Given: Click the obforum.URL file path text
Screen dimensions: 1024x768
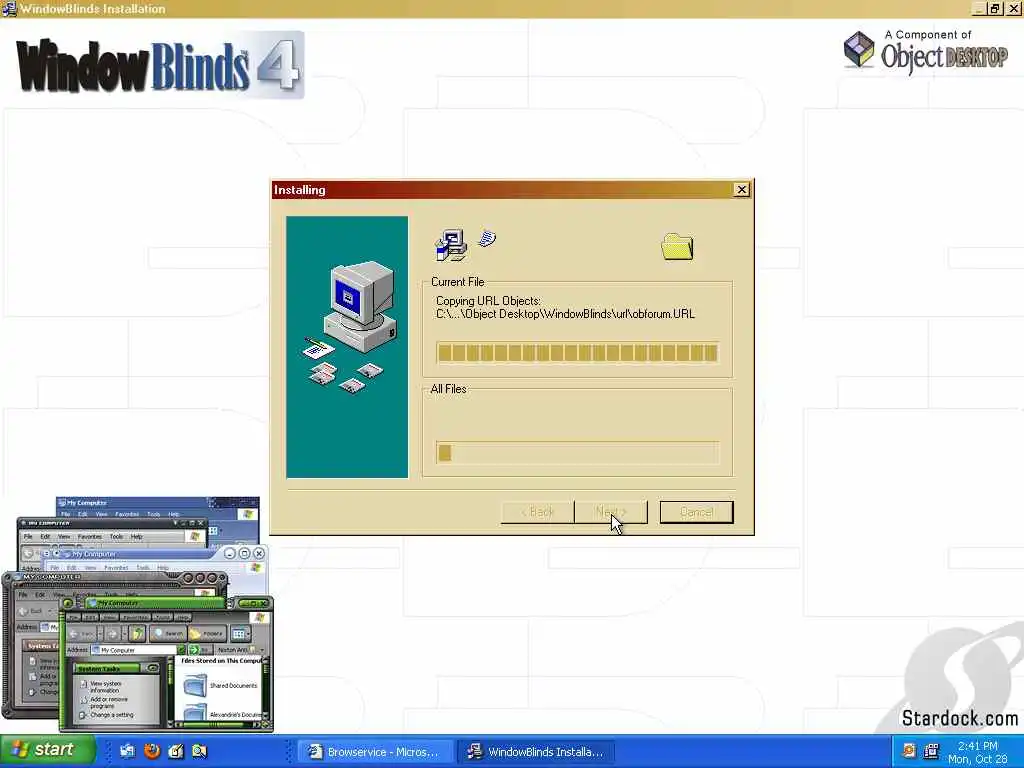Looking at the screenshot, I should tap(566, 313).
